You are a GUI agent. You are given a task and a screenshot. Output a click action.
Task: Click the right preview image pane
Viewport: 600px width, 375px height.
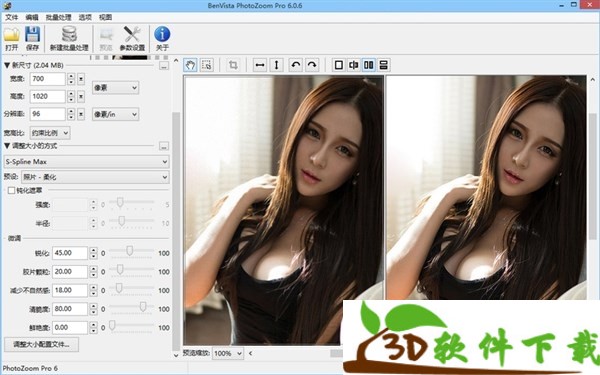486,188
